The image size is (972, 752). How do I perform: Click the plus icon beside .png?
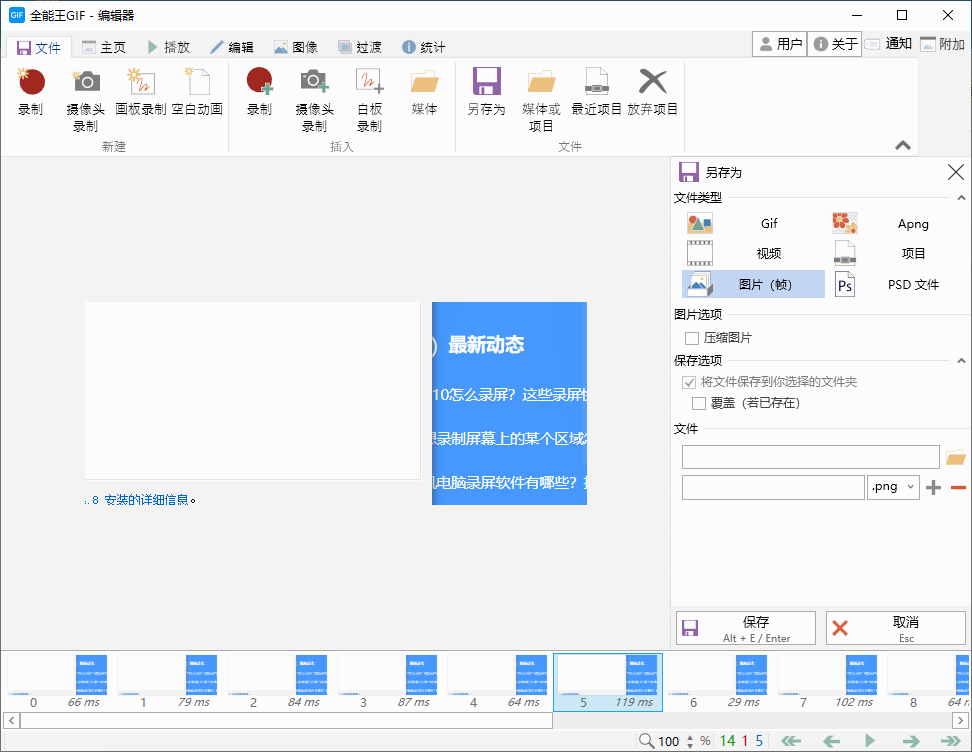tap(933, 488)
